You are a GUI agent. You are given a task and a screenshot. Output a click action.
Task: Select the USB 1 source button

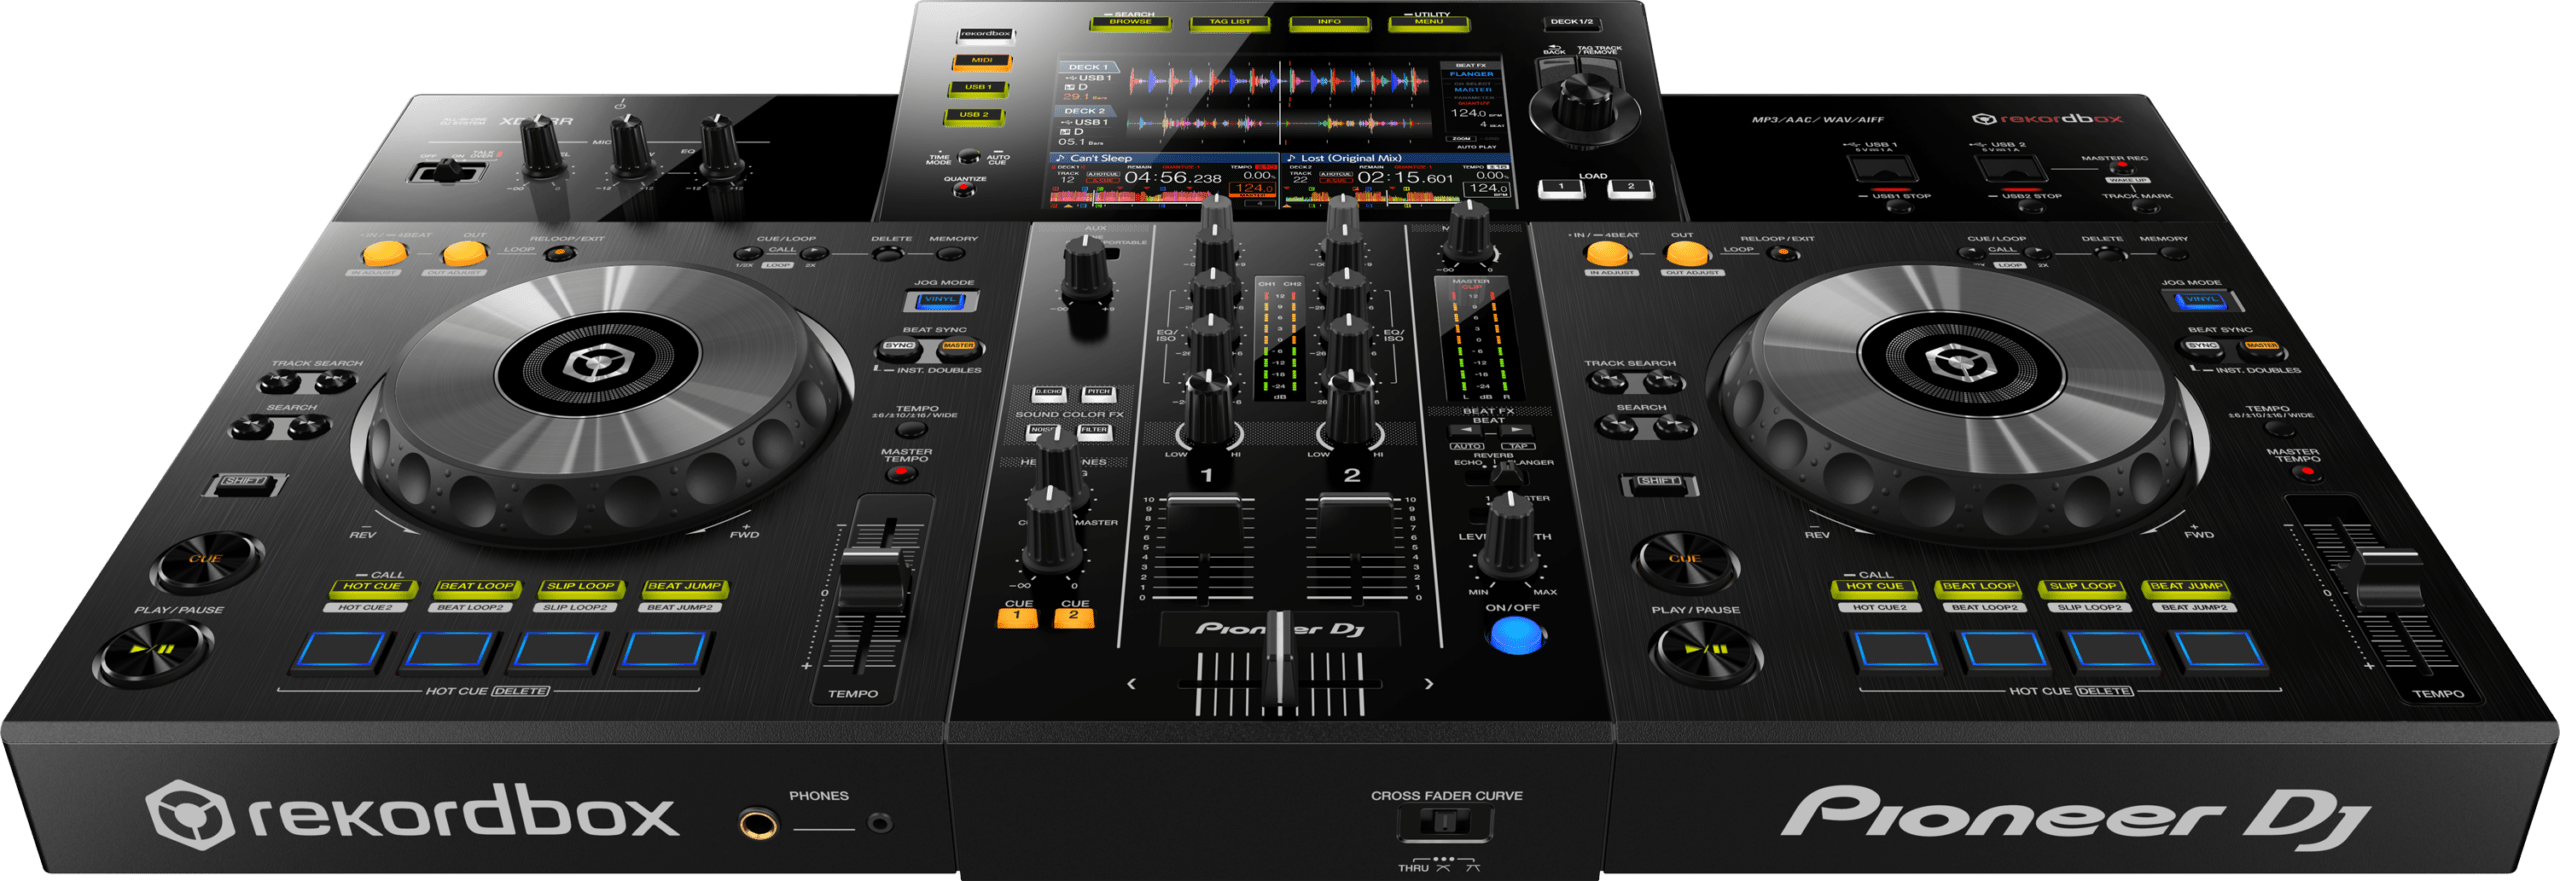978,88
